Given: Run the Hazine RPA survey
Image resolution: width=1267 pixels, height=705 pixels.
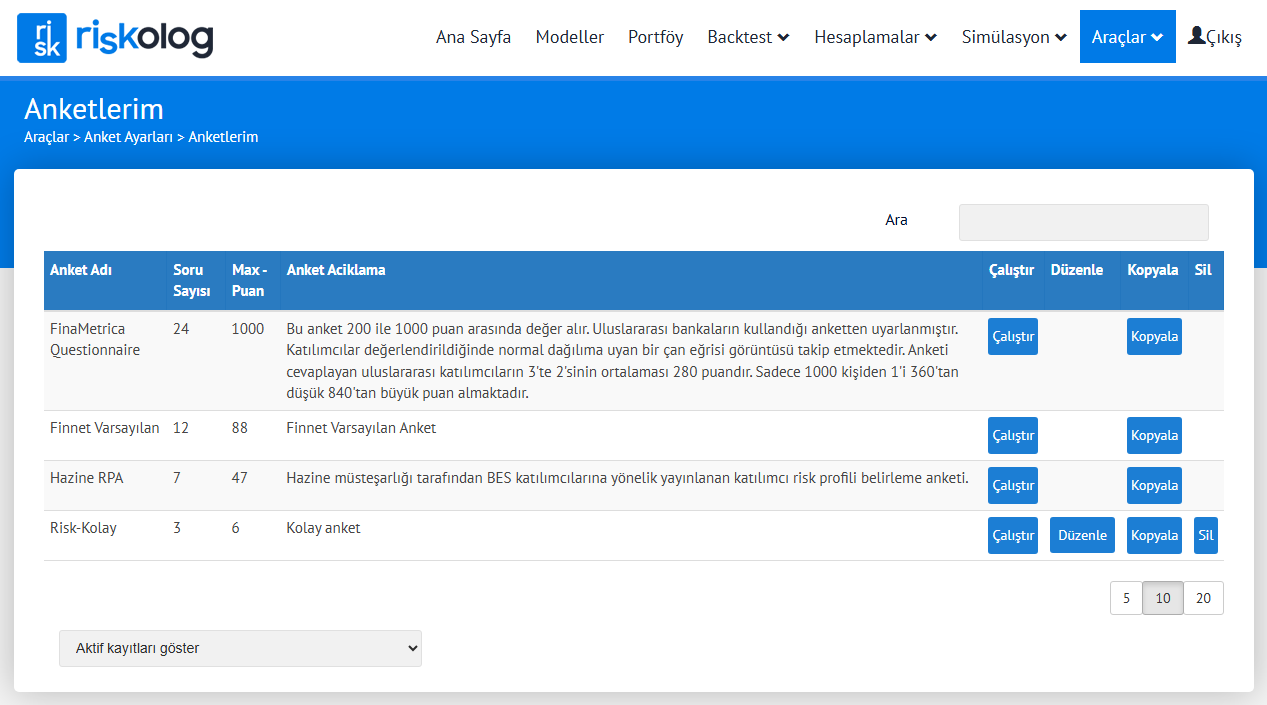Looking at the screenshot, I should pyautogui.click(x=1013, y=485).
